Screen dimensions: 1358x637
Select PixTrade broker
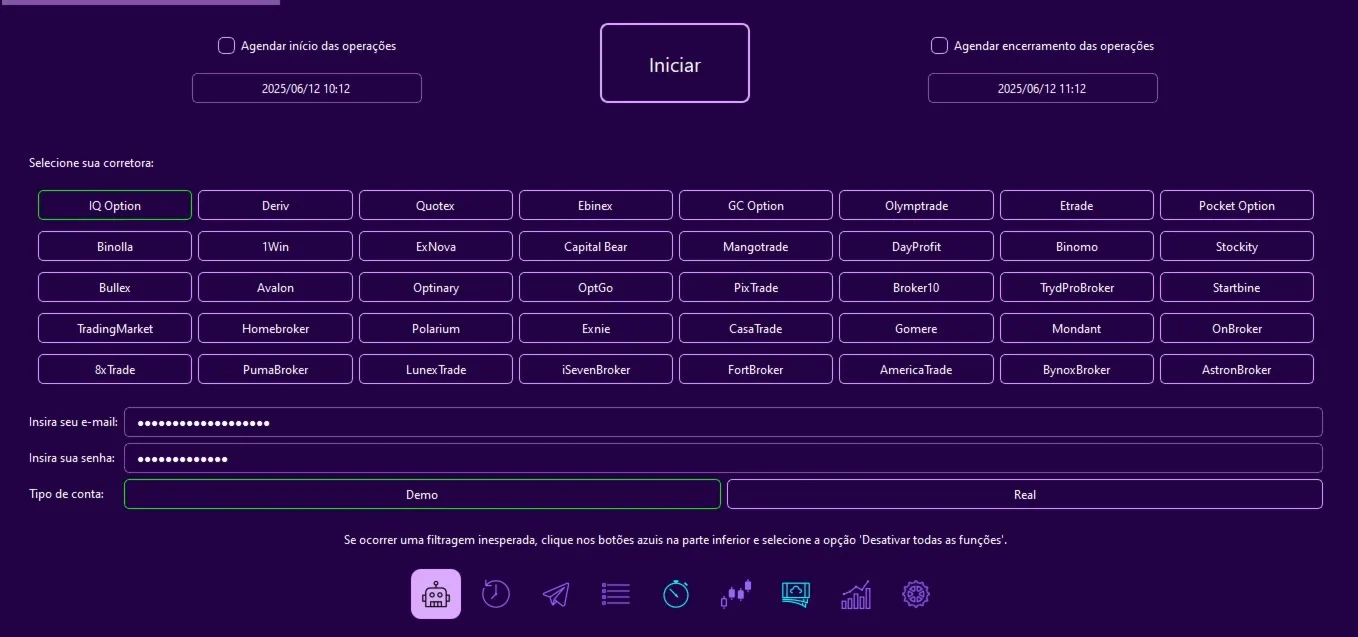pyautogui.click(x=756, y=287)
